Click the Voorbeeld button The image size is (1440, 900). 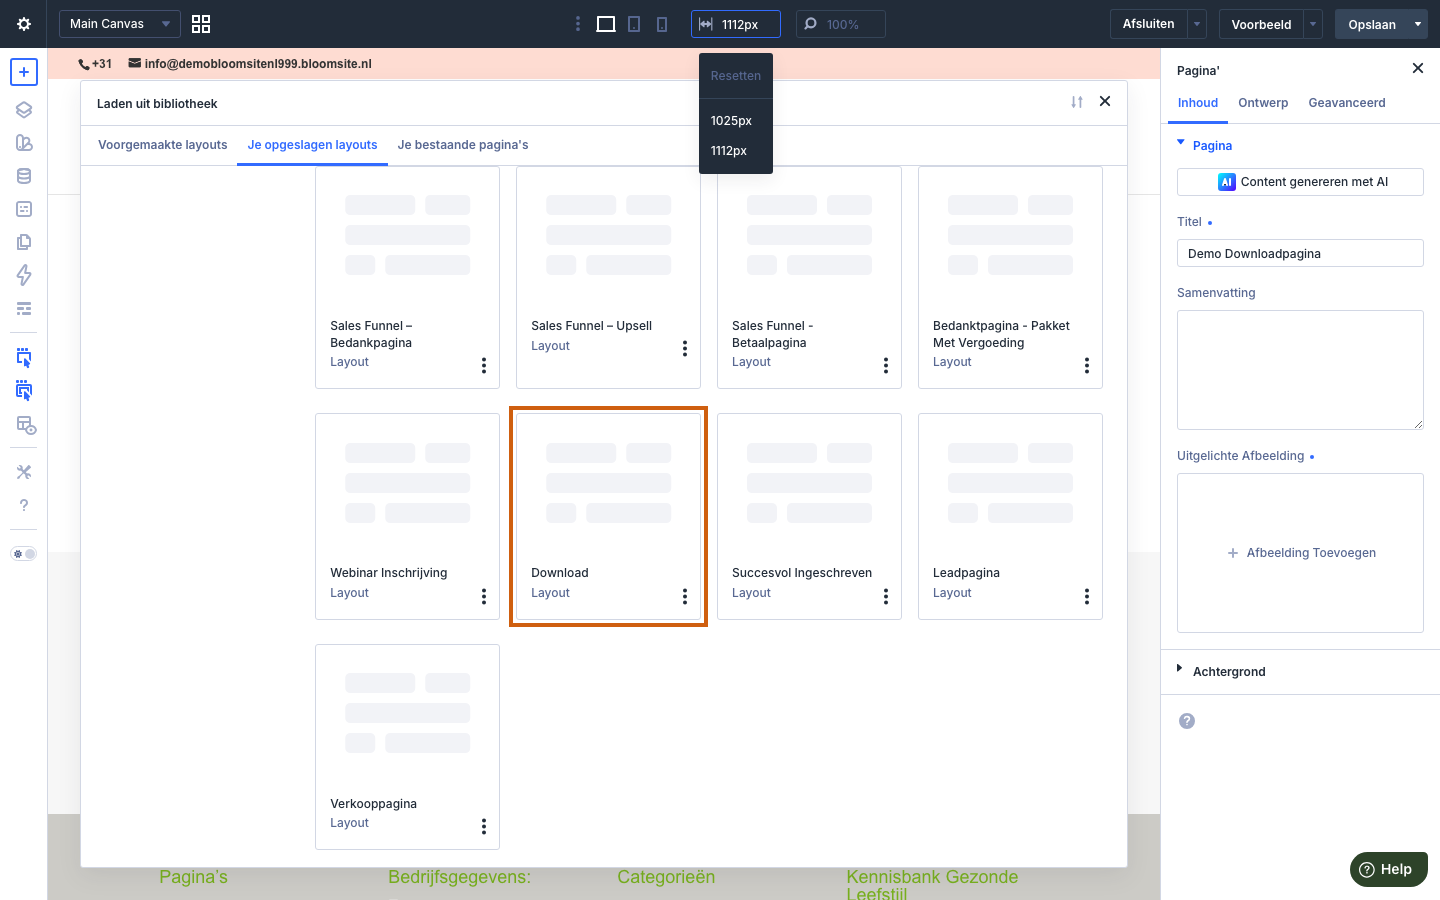click(x=1261, y=24)
